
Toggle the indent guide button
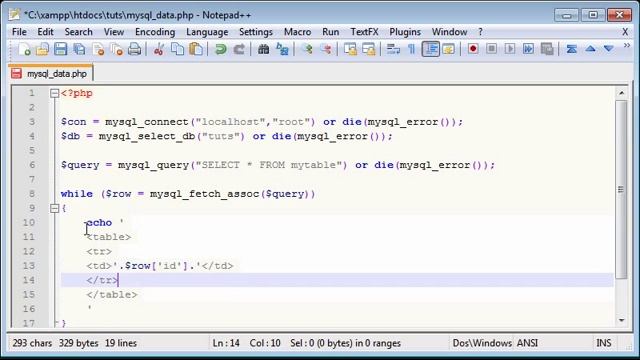click(x=430, y=49)
